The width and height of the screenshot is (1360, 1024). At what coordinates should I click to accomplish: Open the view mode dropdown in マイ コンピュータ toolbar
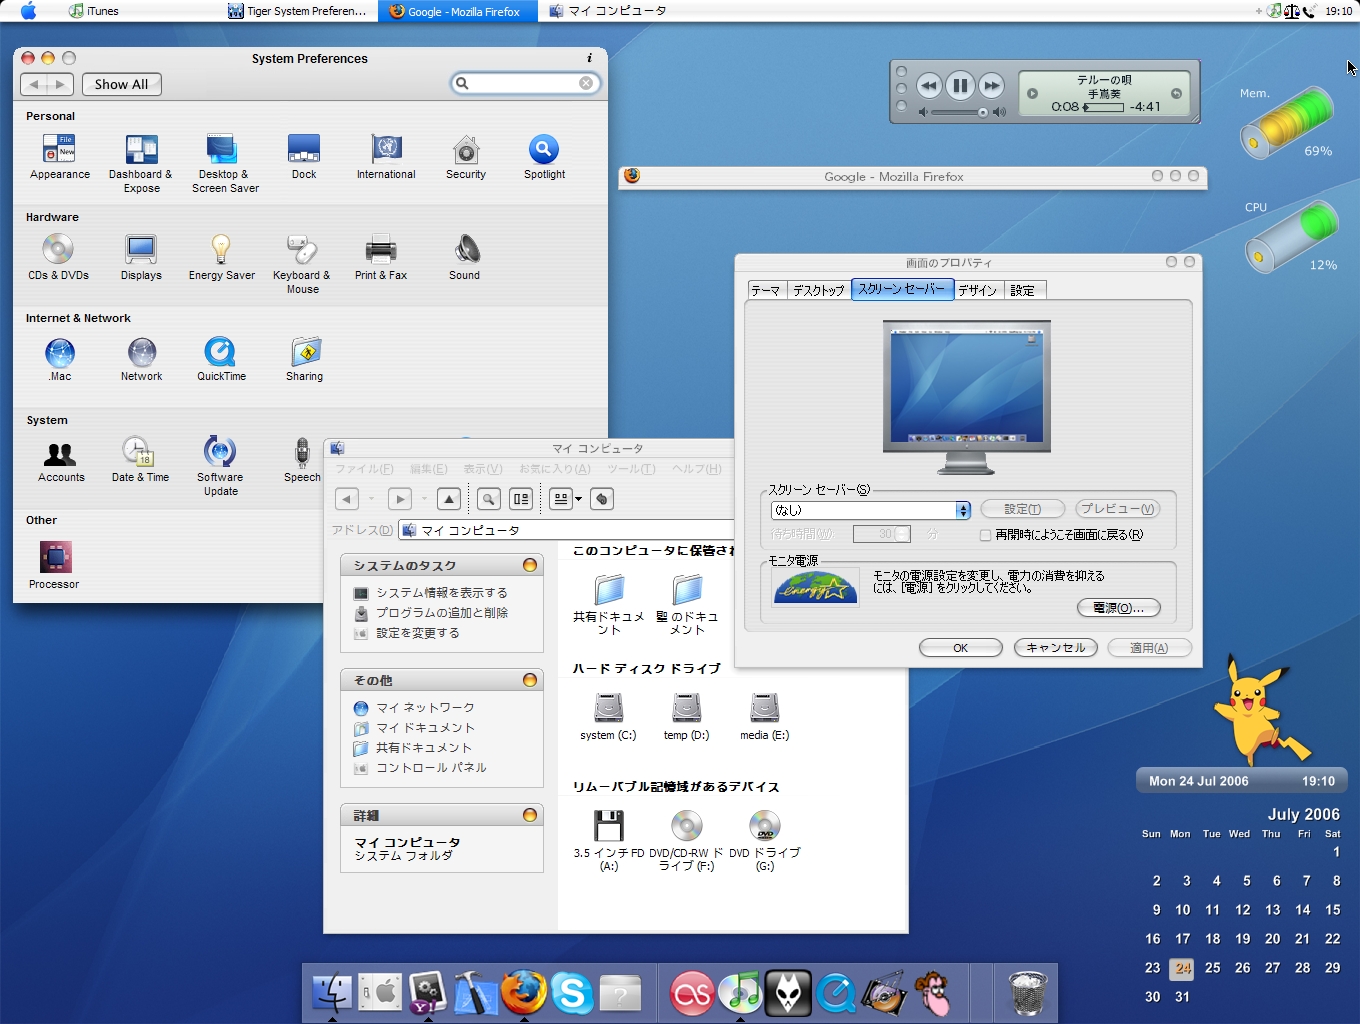point(567,499)
